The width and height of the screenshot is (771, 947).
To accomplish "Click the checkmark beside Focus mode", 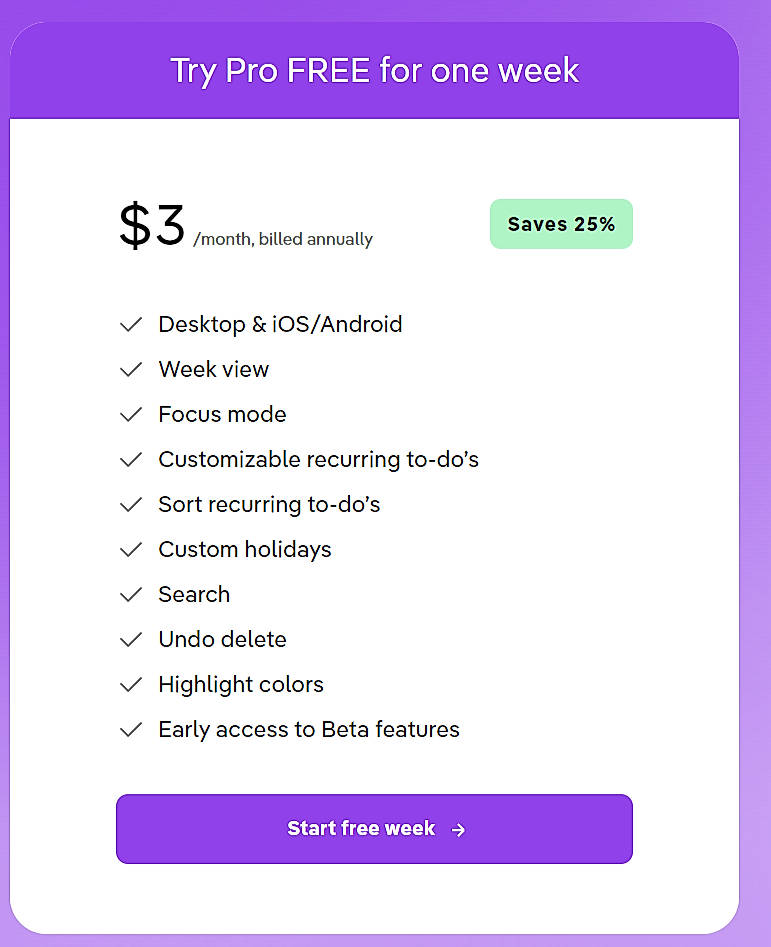I will 131,414.
